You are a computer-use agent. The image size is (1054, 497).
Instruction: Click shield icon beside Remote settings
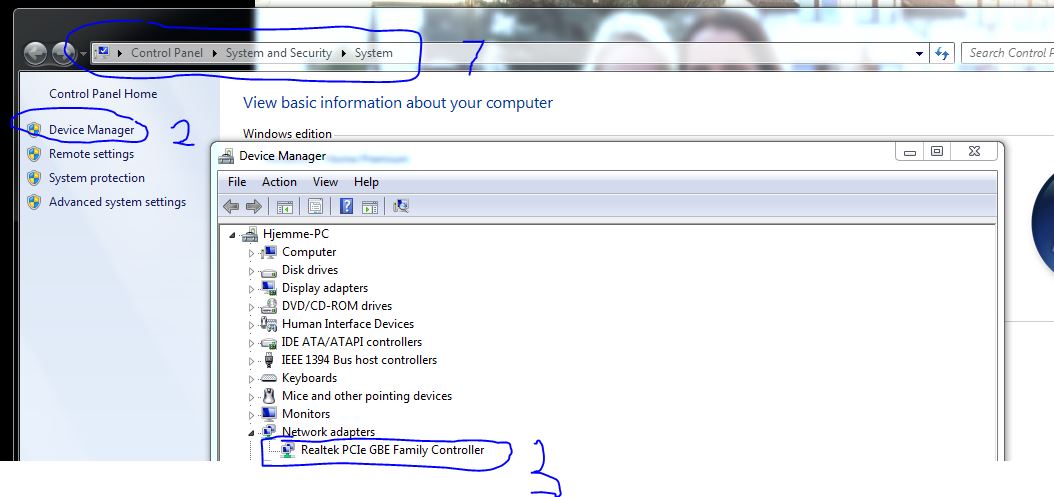pyautogui.click(x=34, y=154)
